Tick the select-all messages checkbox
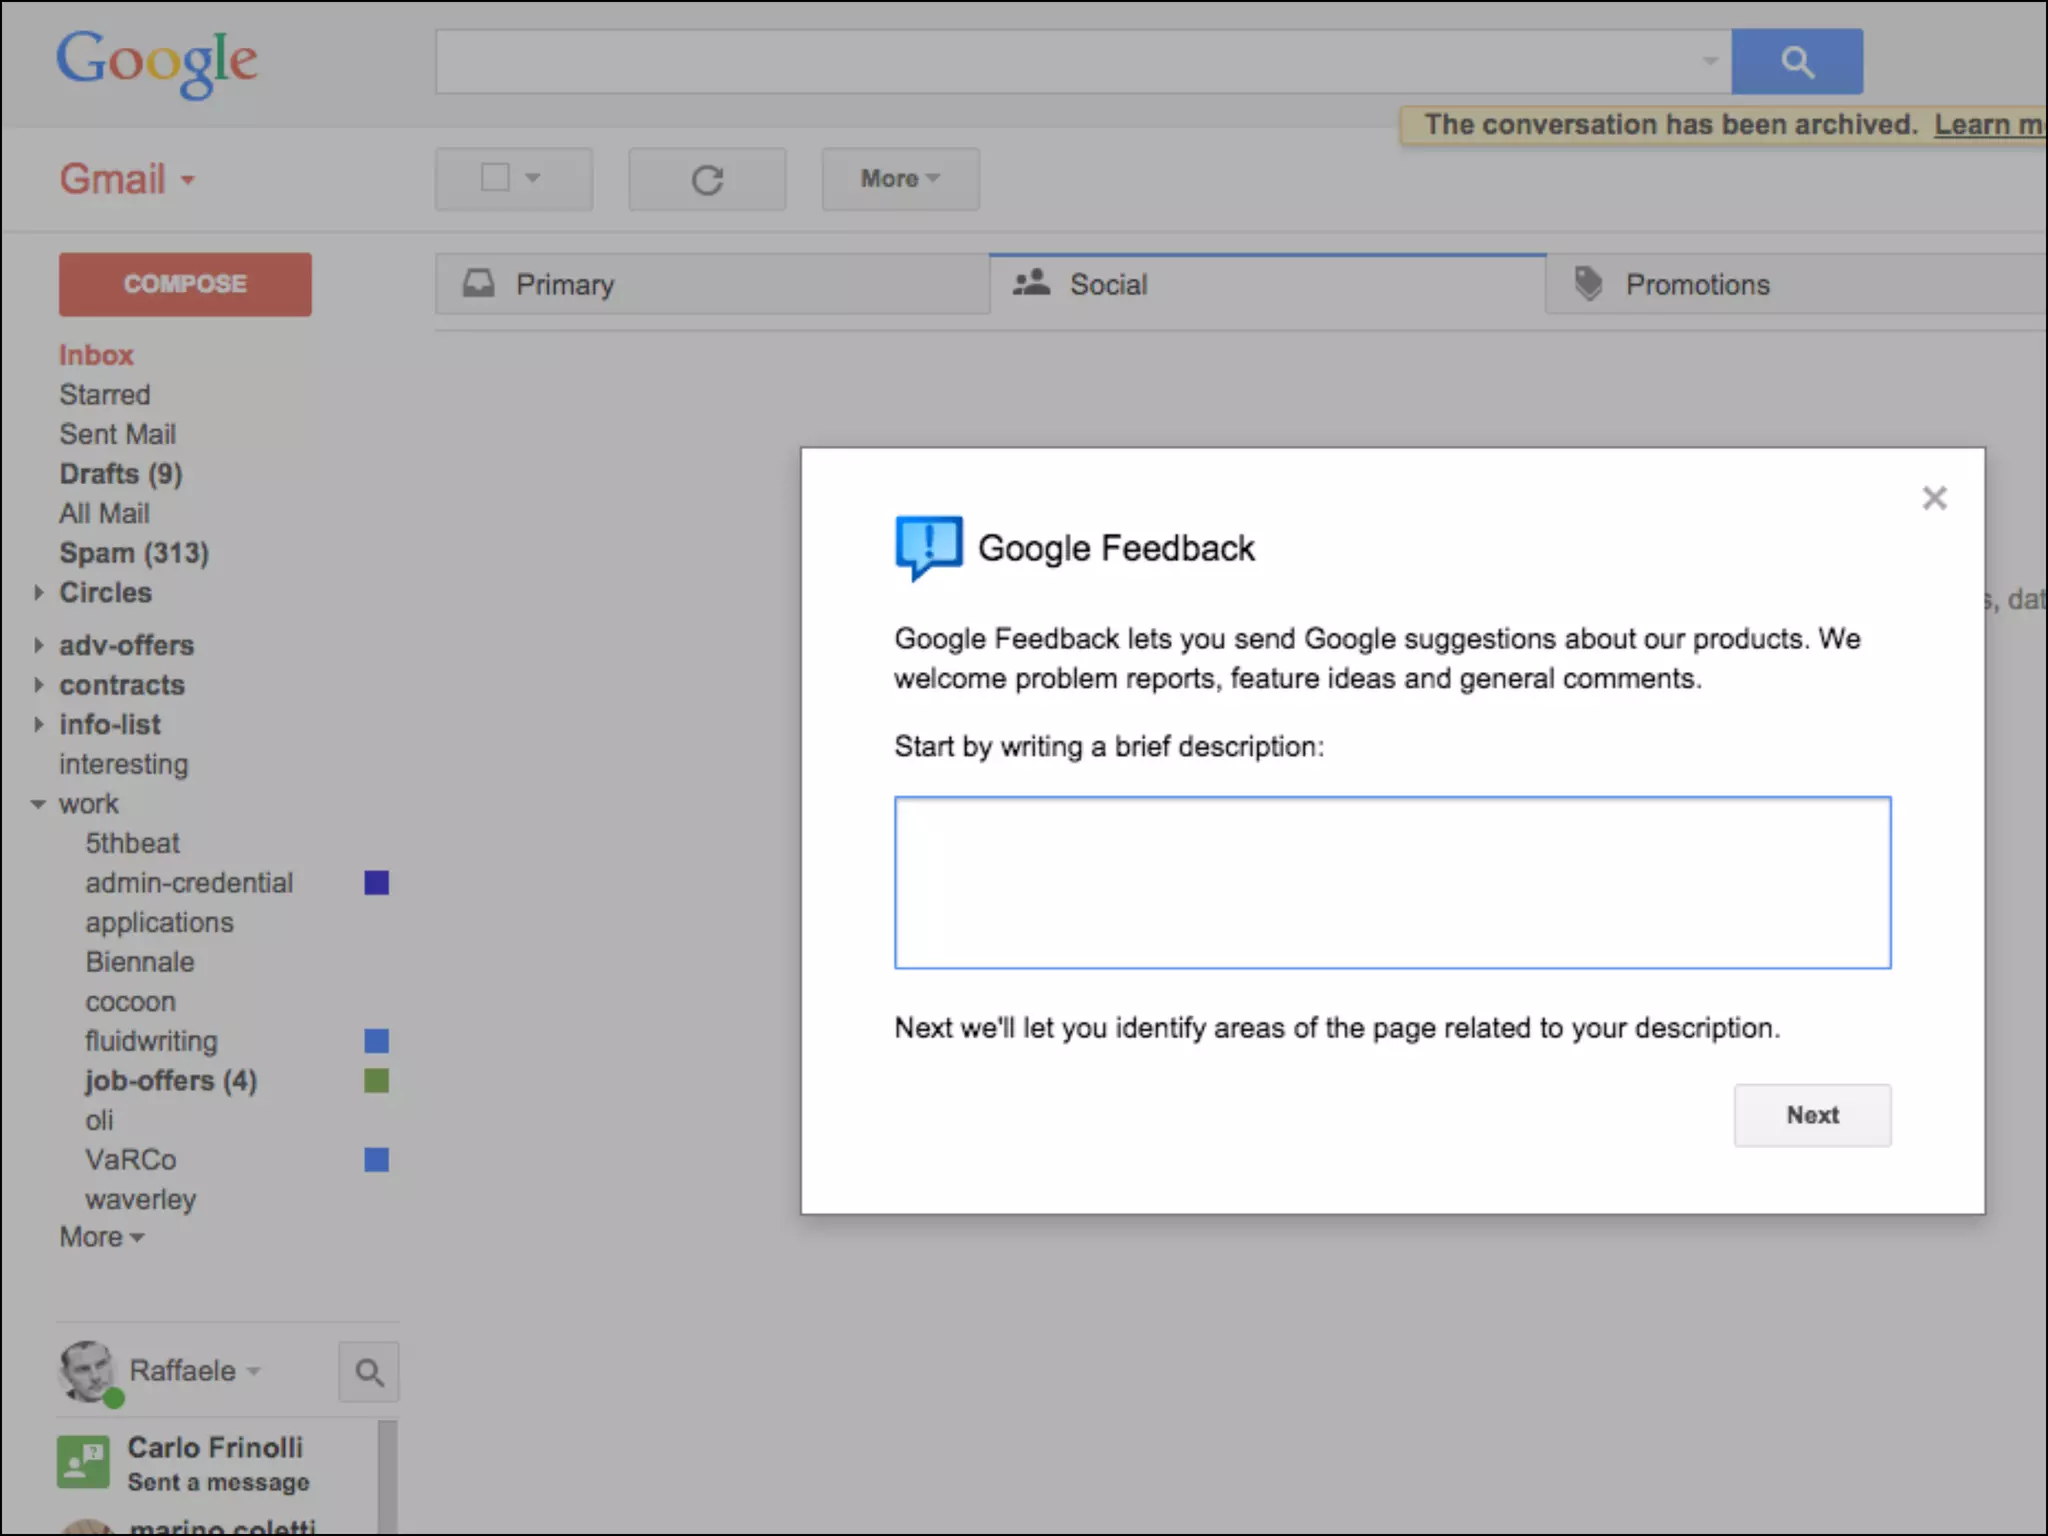 tap(495, 178)
